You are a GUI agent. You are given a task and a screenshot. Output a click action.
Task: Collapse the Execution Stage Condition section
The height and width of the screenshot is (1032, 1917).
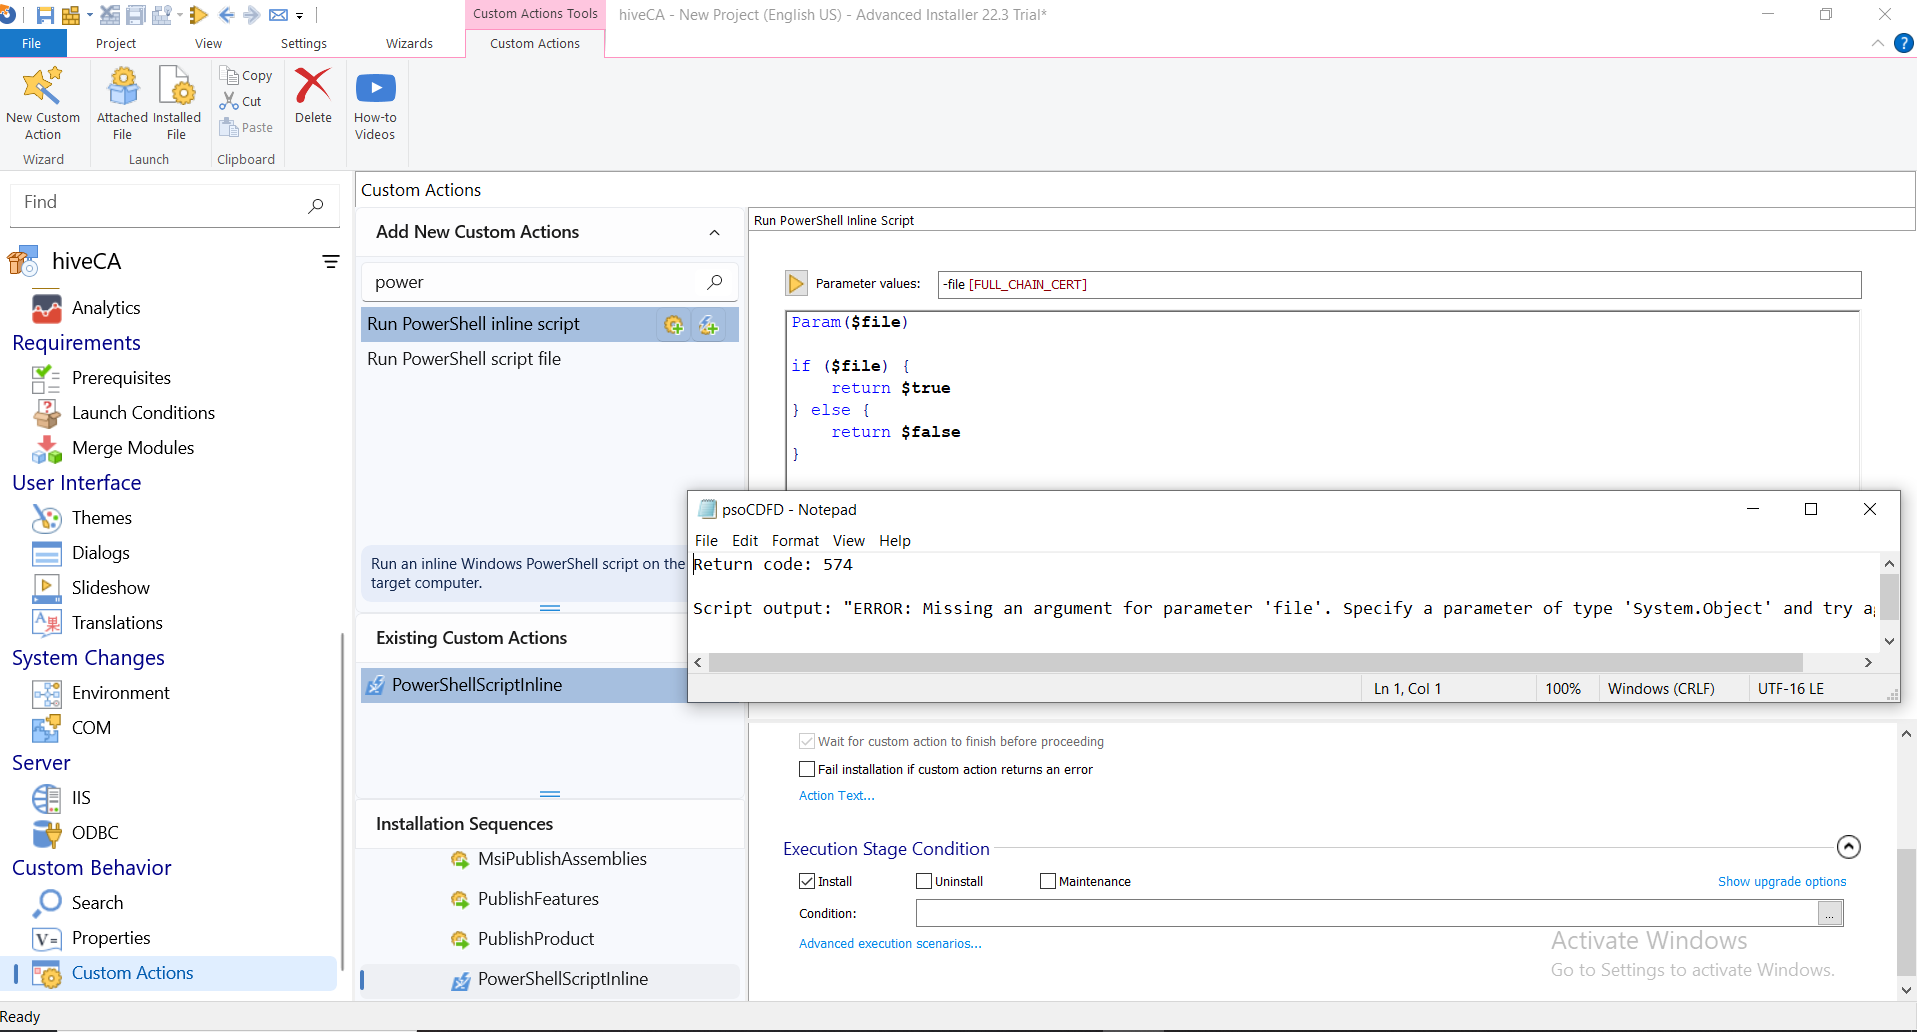1848,847
